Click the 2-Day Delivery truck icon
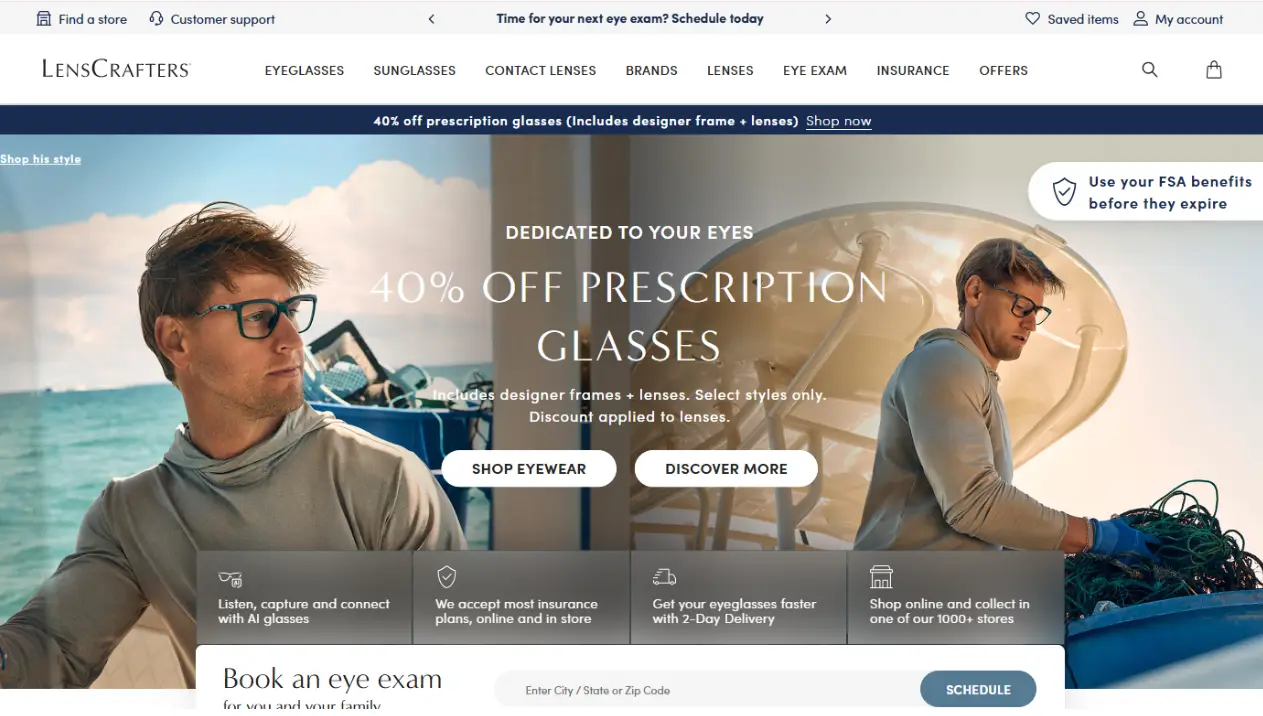 pos(664,577)
